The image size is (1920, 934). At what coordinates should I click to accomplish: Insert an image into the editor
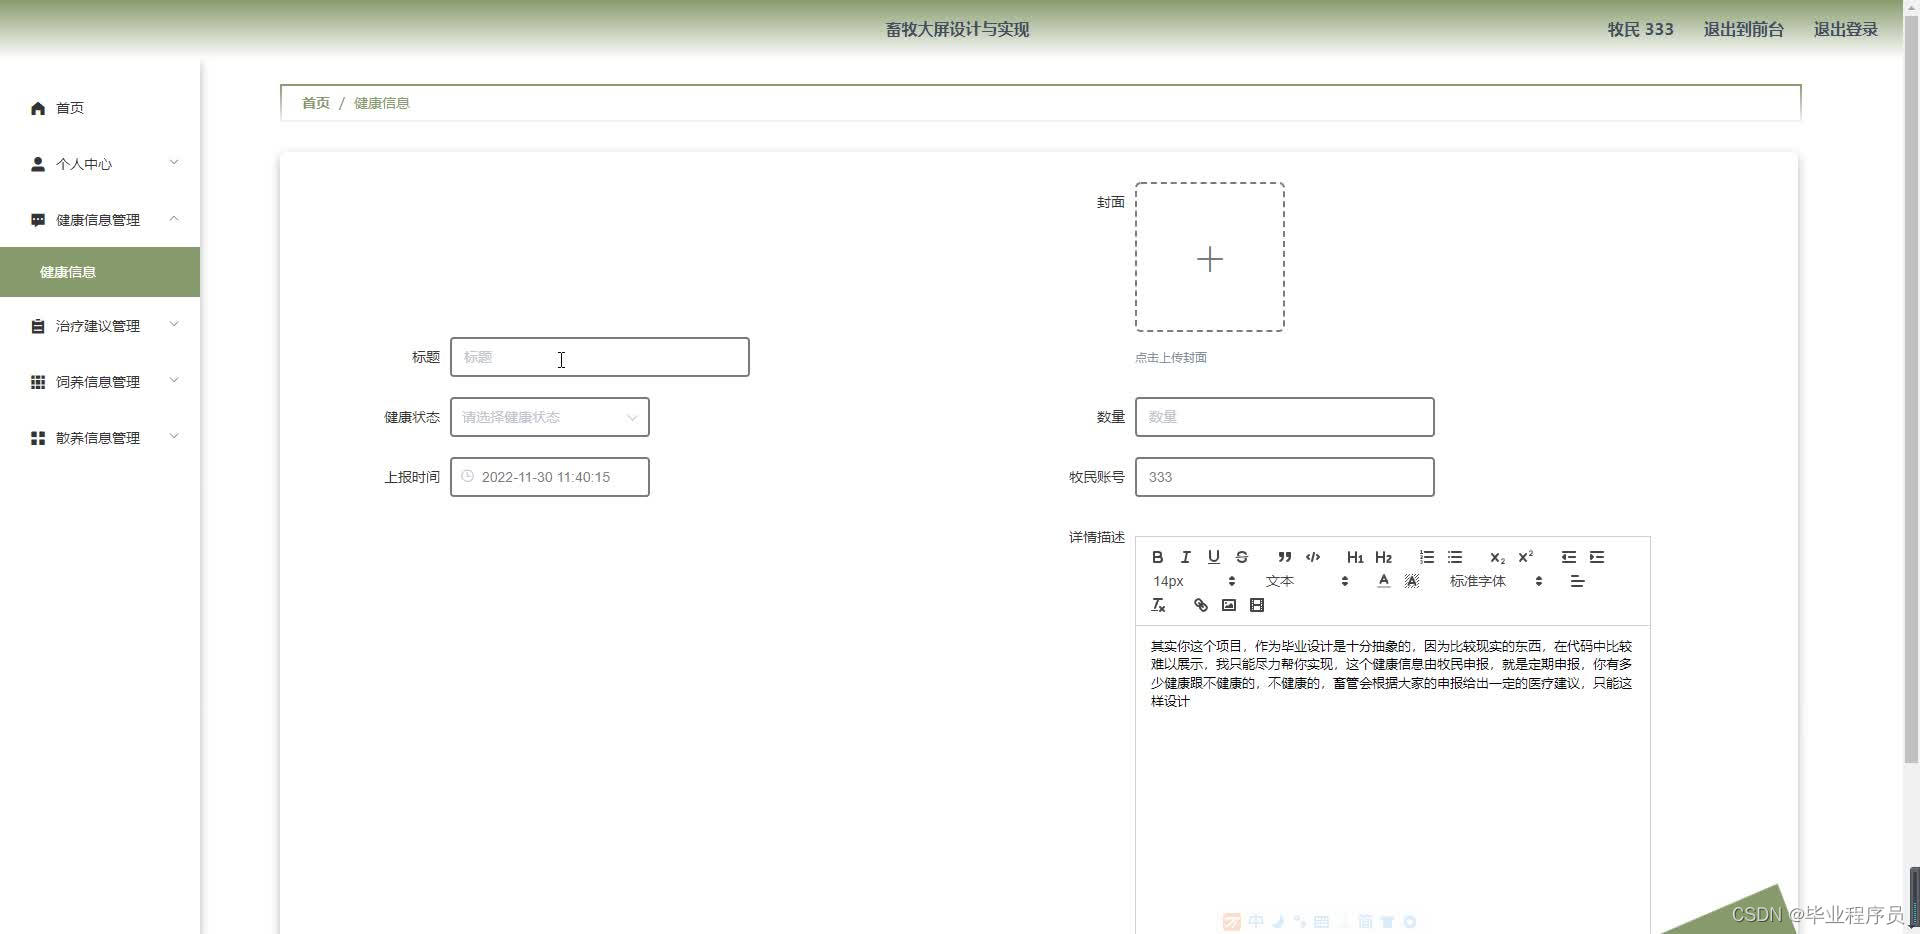(x=1228, y=605)
